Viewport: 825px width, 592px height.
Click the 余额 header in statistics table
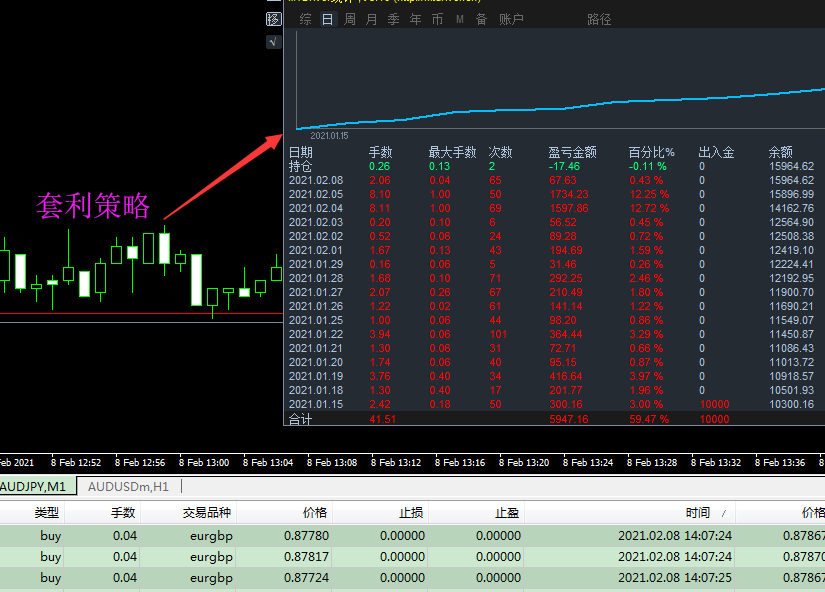tap(780, 153)
